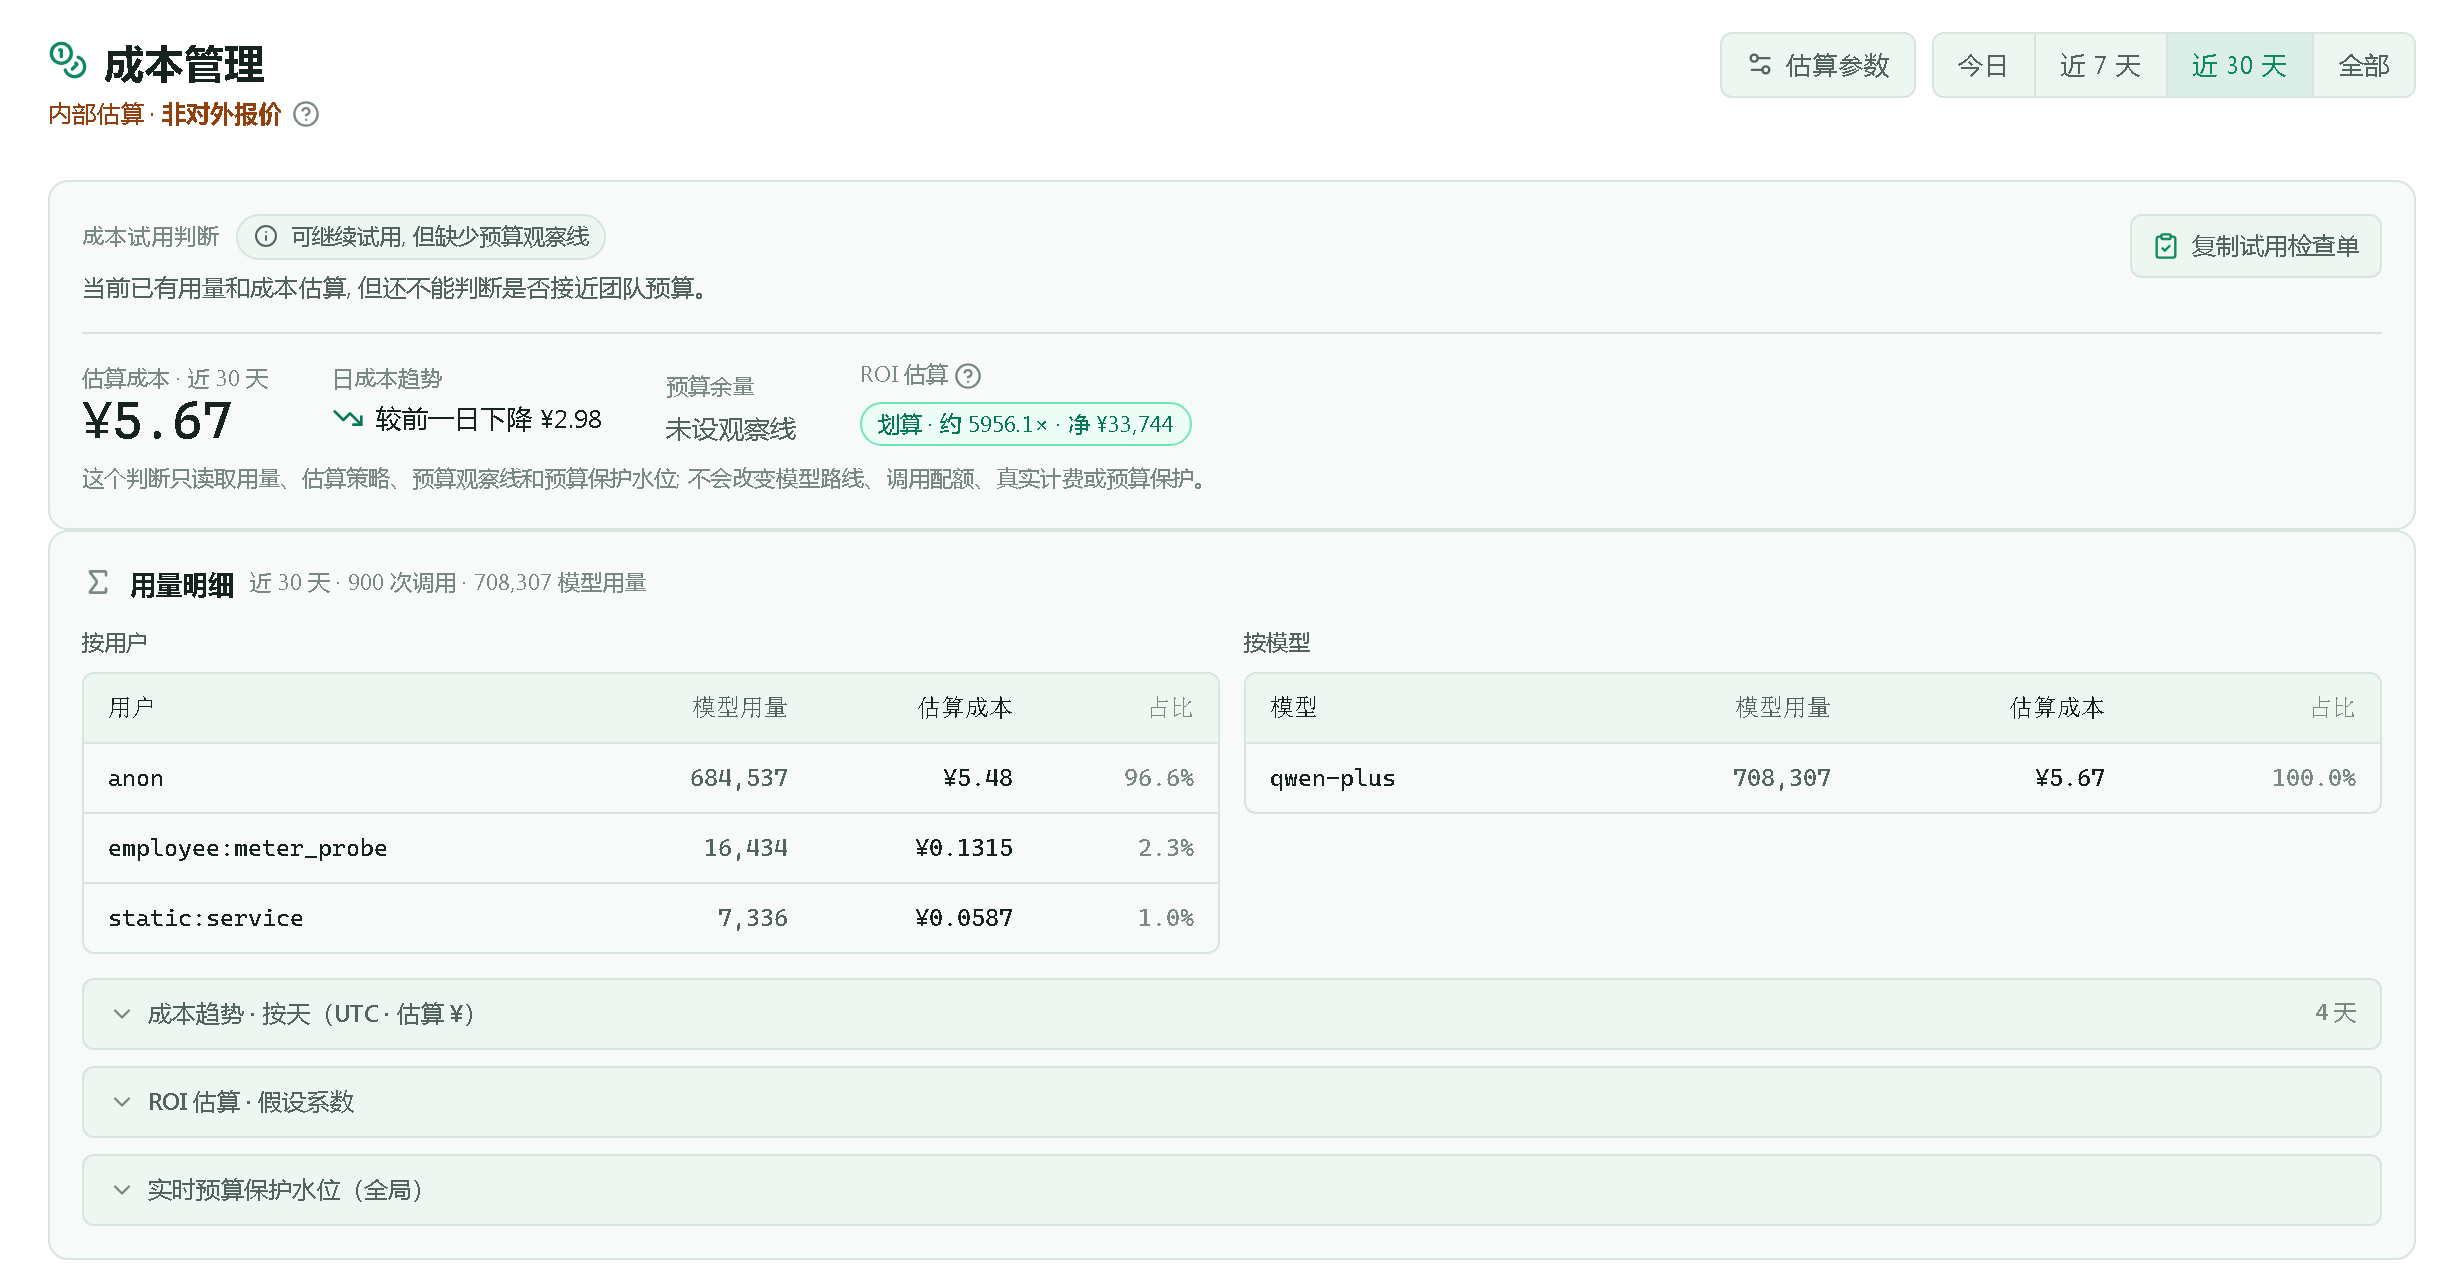Select the employee:meter_probe user row
The height and width of the screenshot is (1284, 2464).
(651, 848)
